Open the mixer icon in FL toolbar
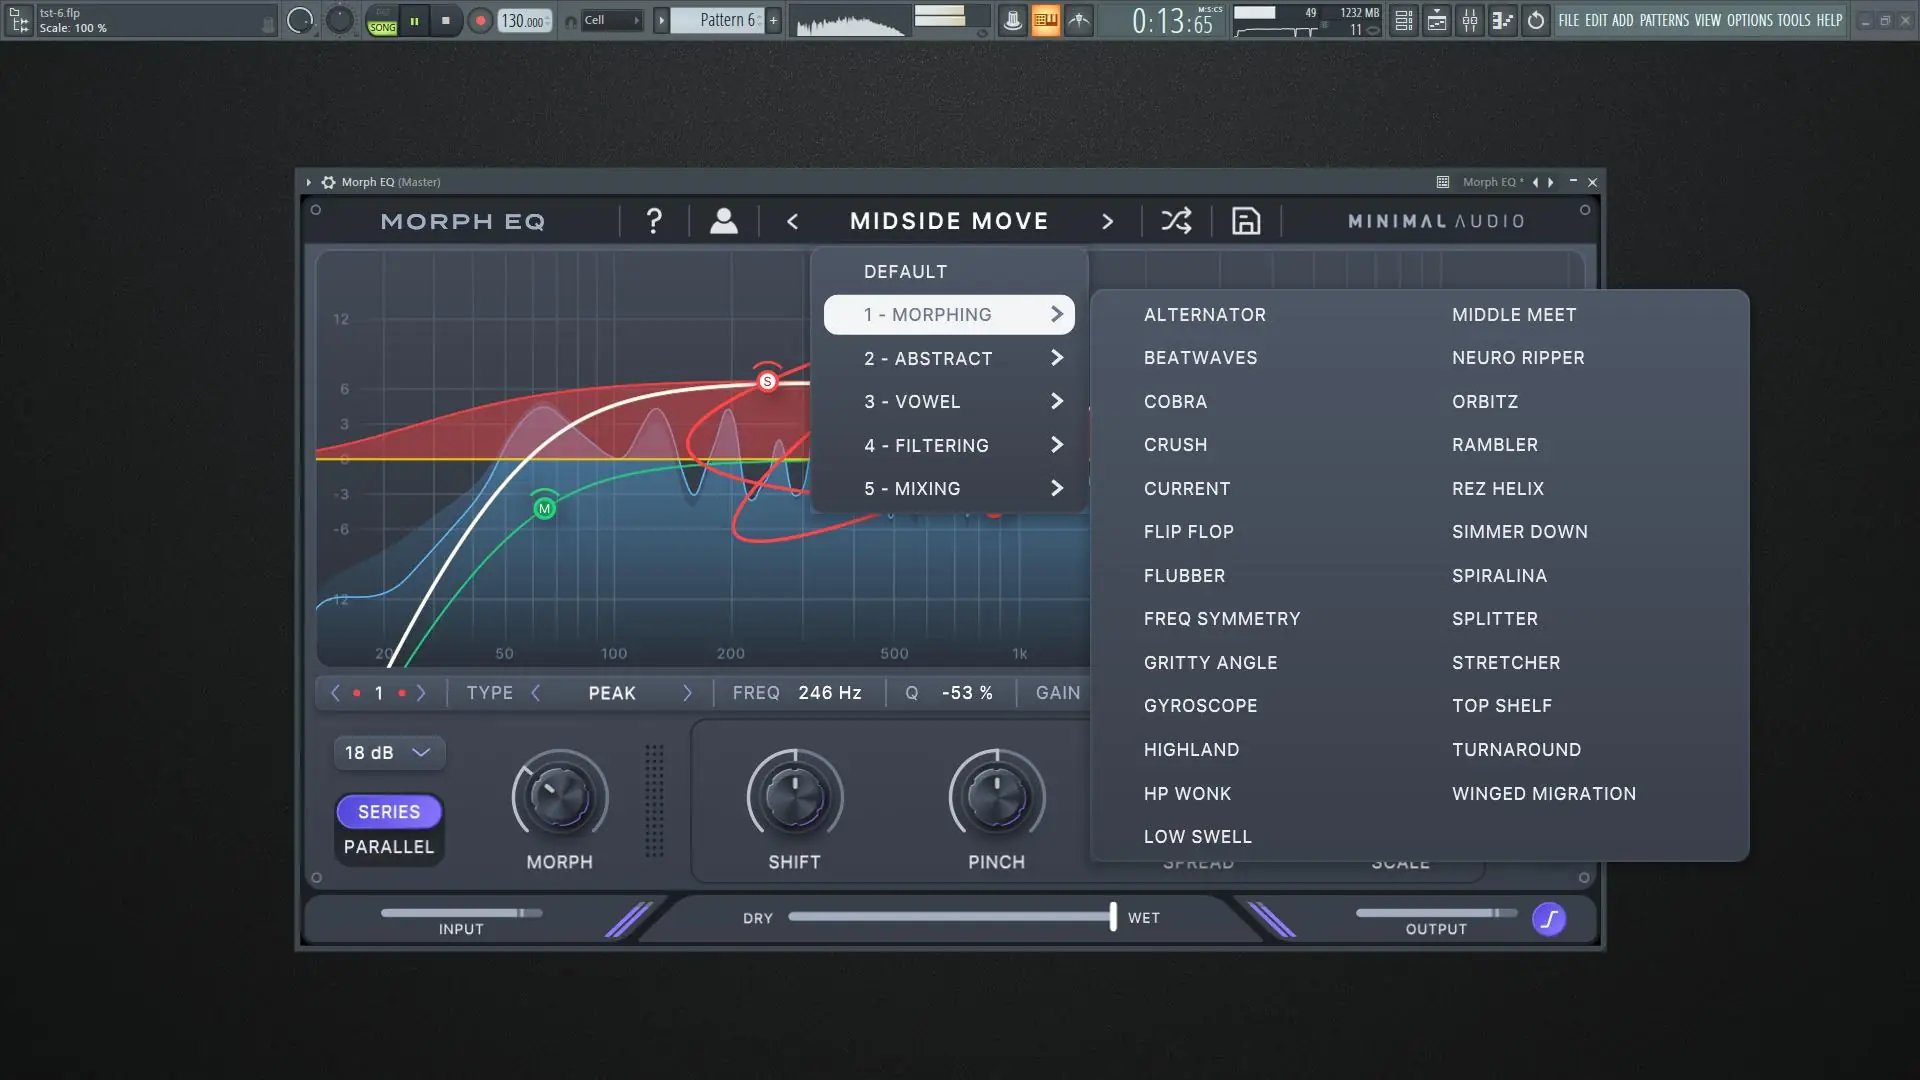The height and width of the screenshot is (1080, 1920). coord(1469,20)
